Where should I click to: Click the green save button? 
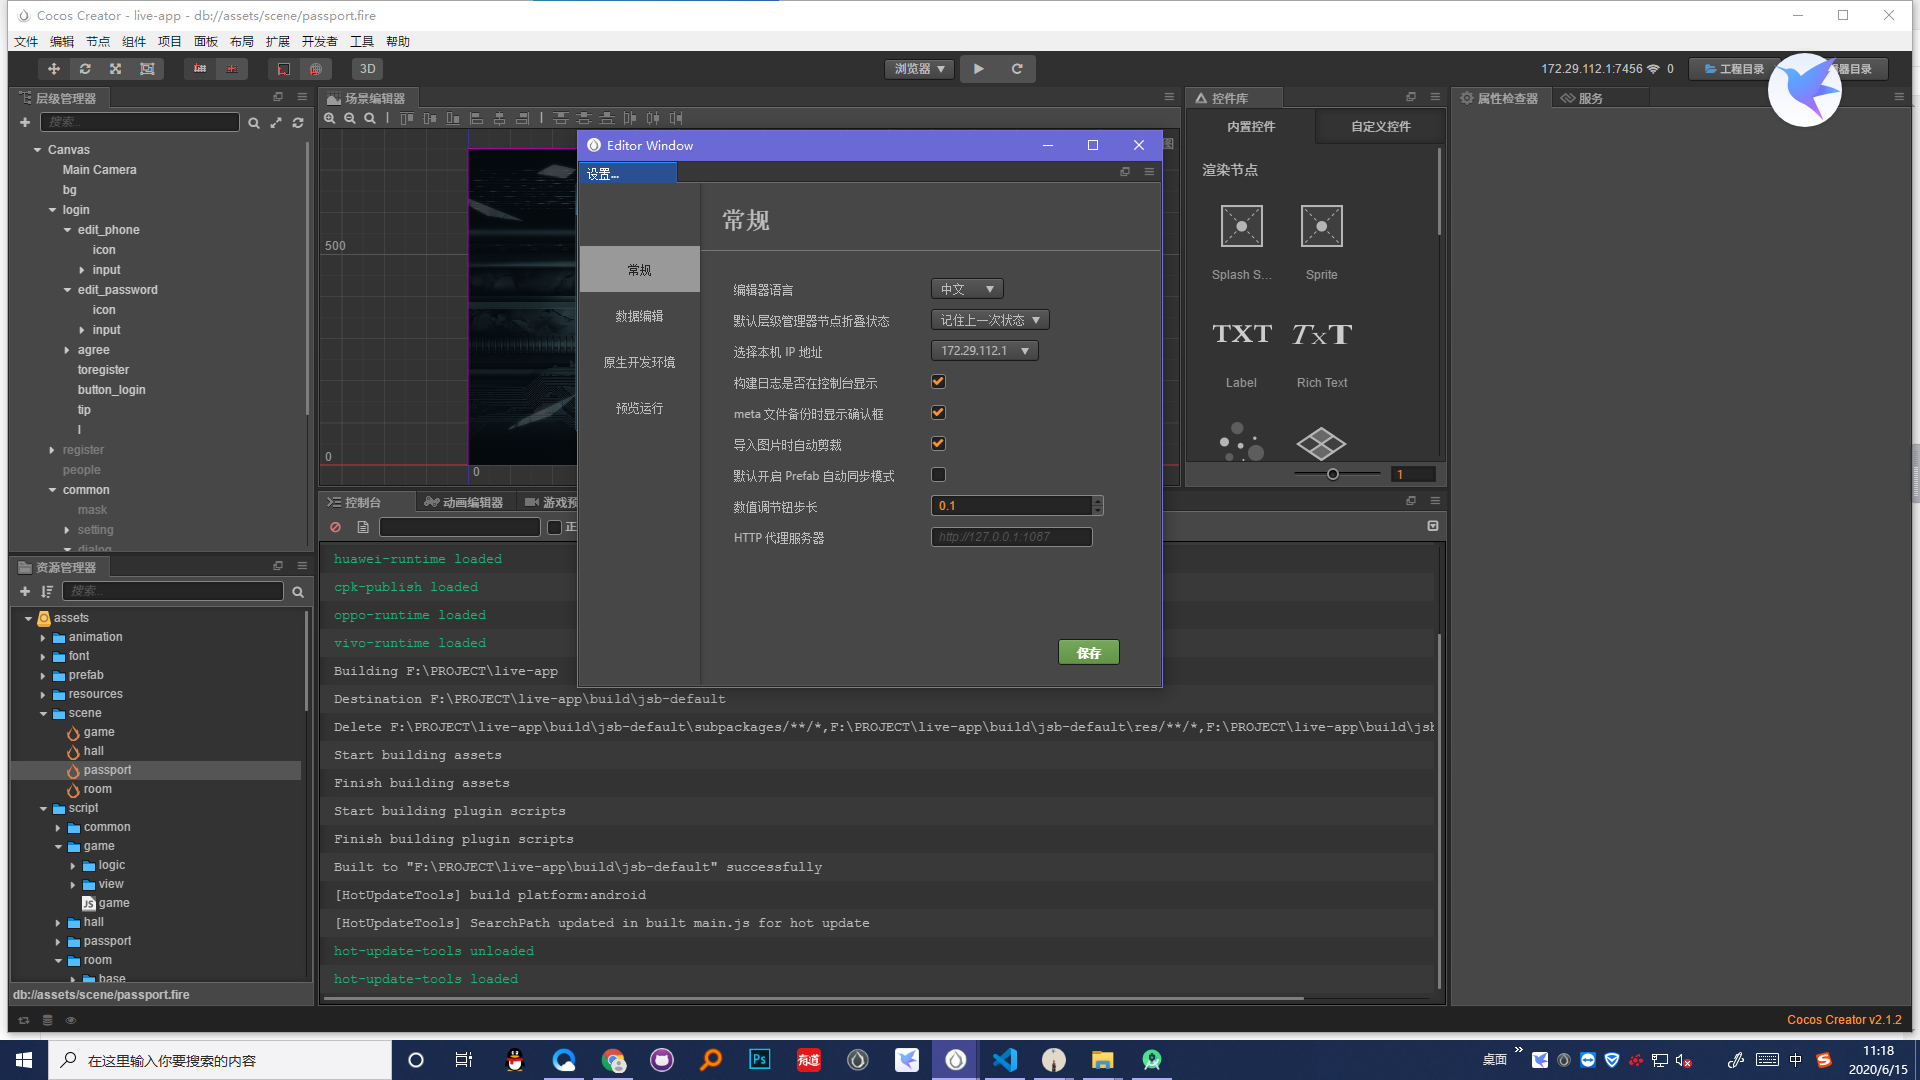[x=1088, y=652]
